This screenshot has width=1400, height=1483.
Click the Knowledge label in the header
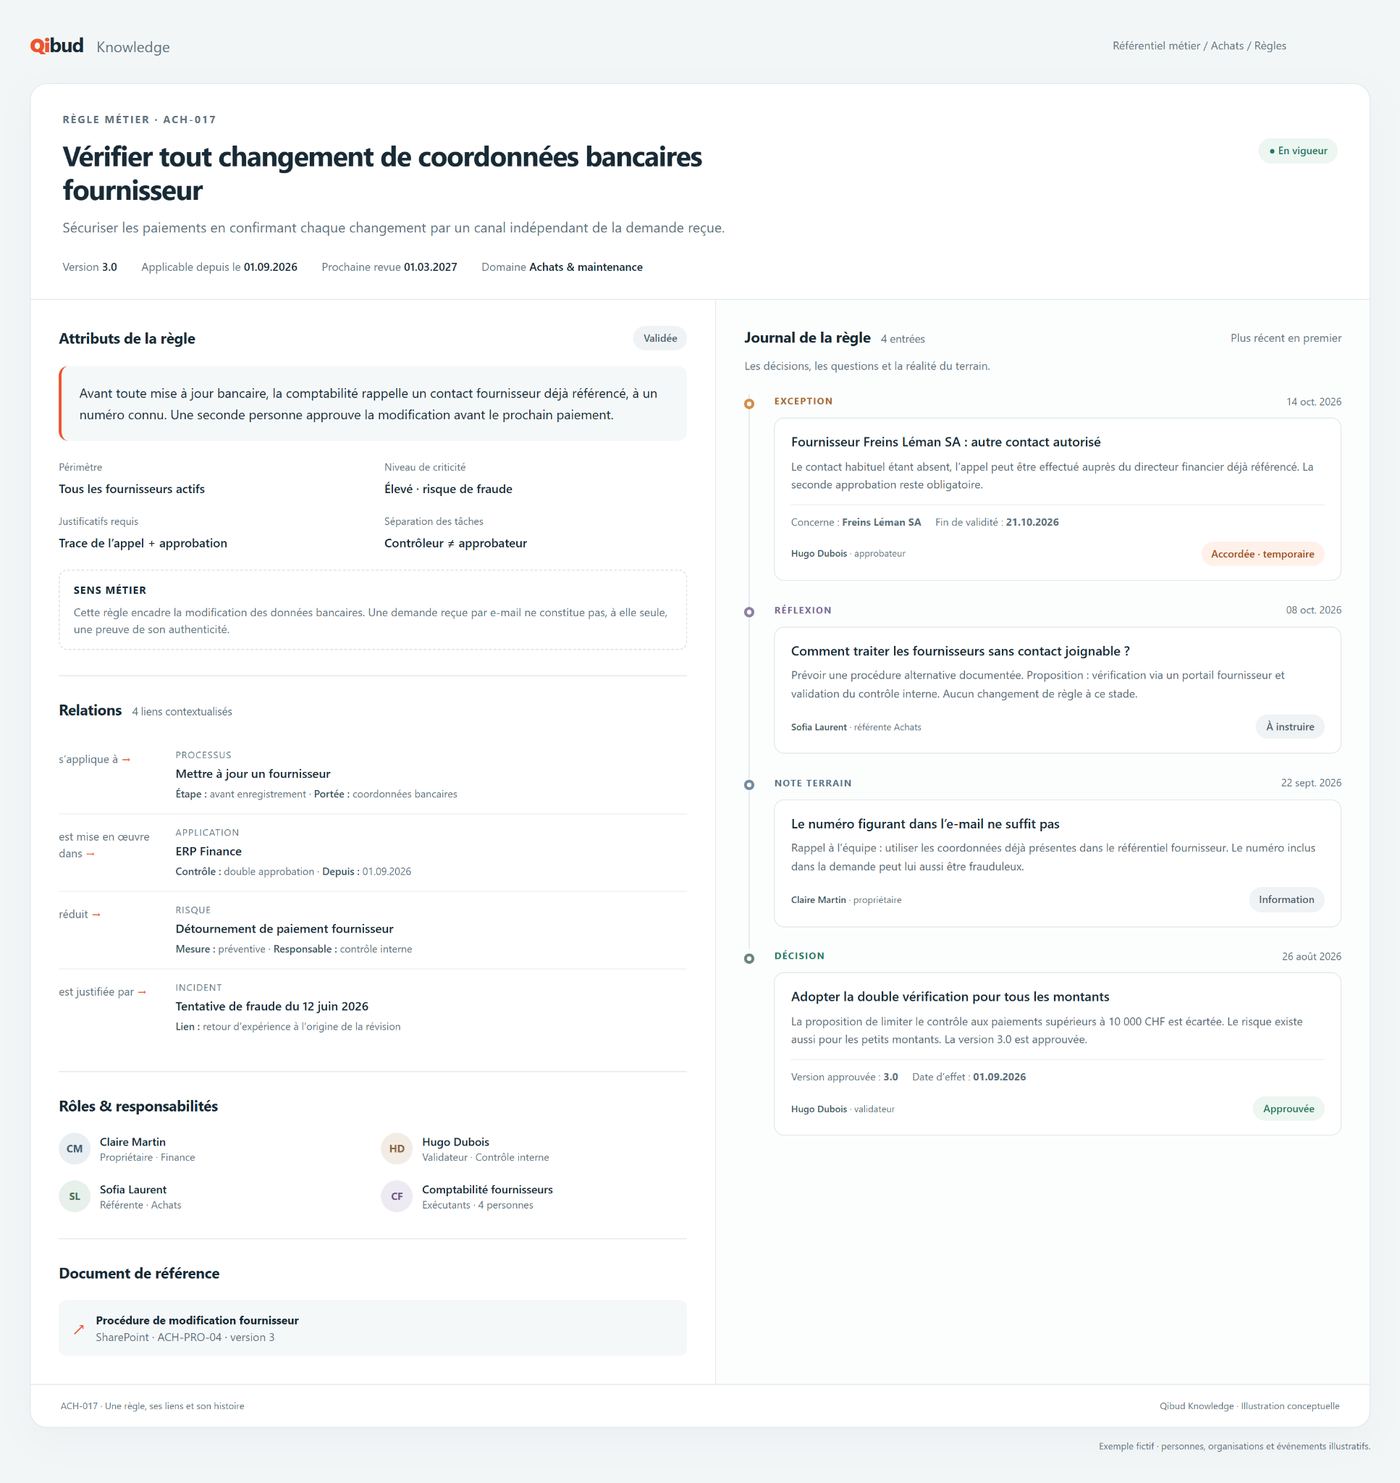(x=133, y=47)
